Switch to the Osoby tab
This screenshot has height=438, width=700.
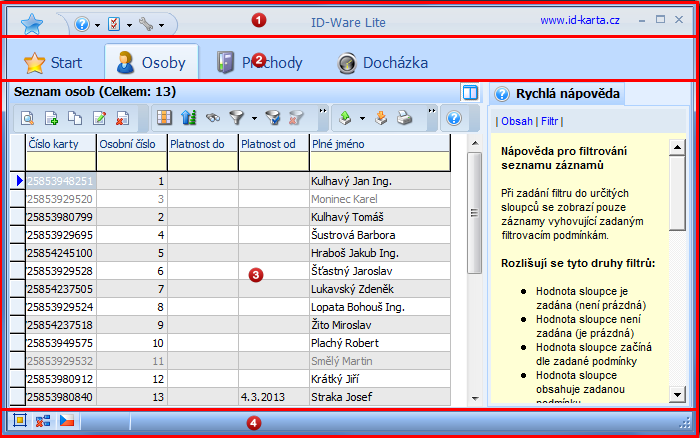[151, 62]
